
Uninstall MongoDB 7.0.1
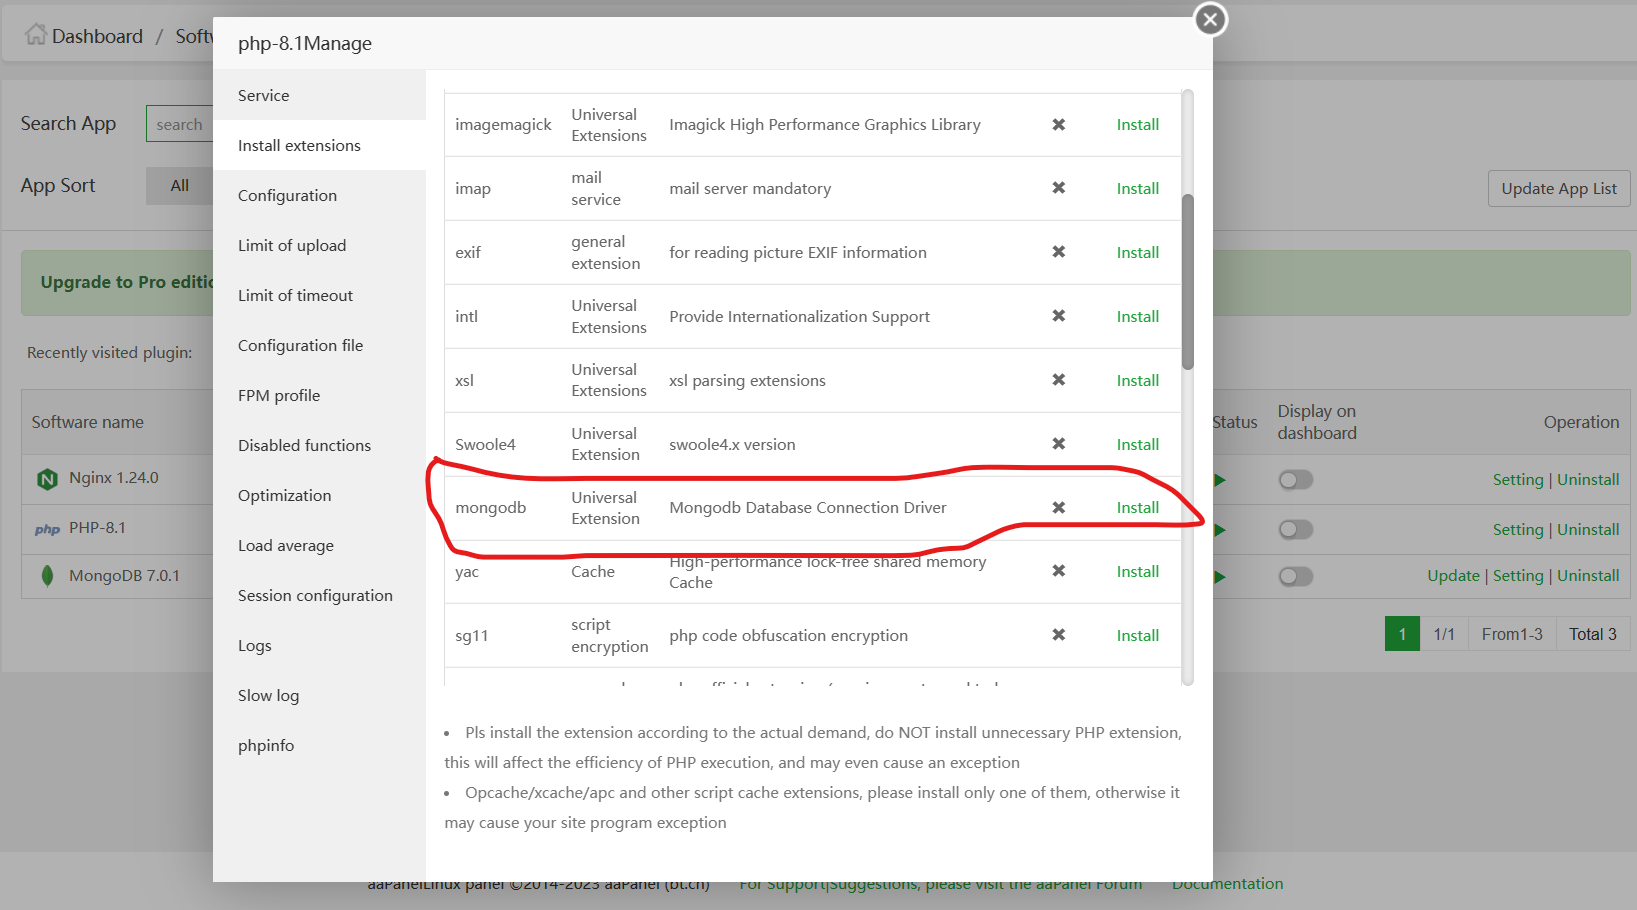pyautogui.click(x=1588, y=575)
